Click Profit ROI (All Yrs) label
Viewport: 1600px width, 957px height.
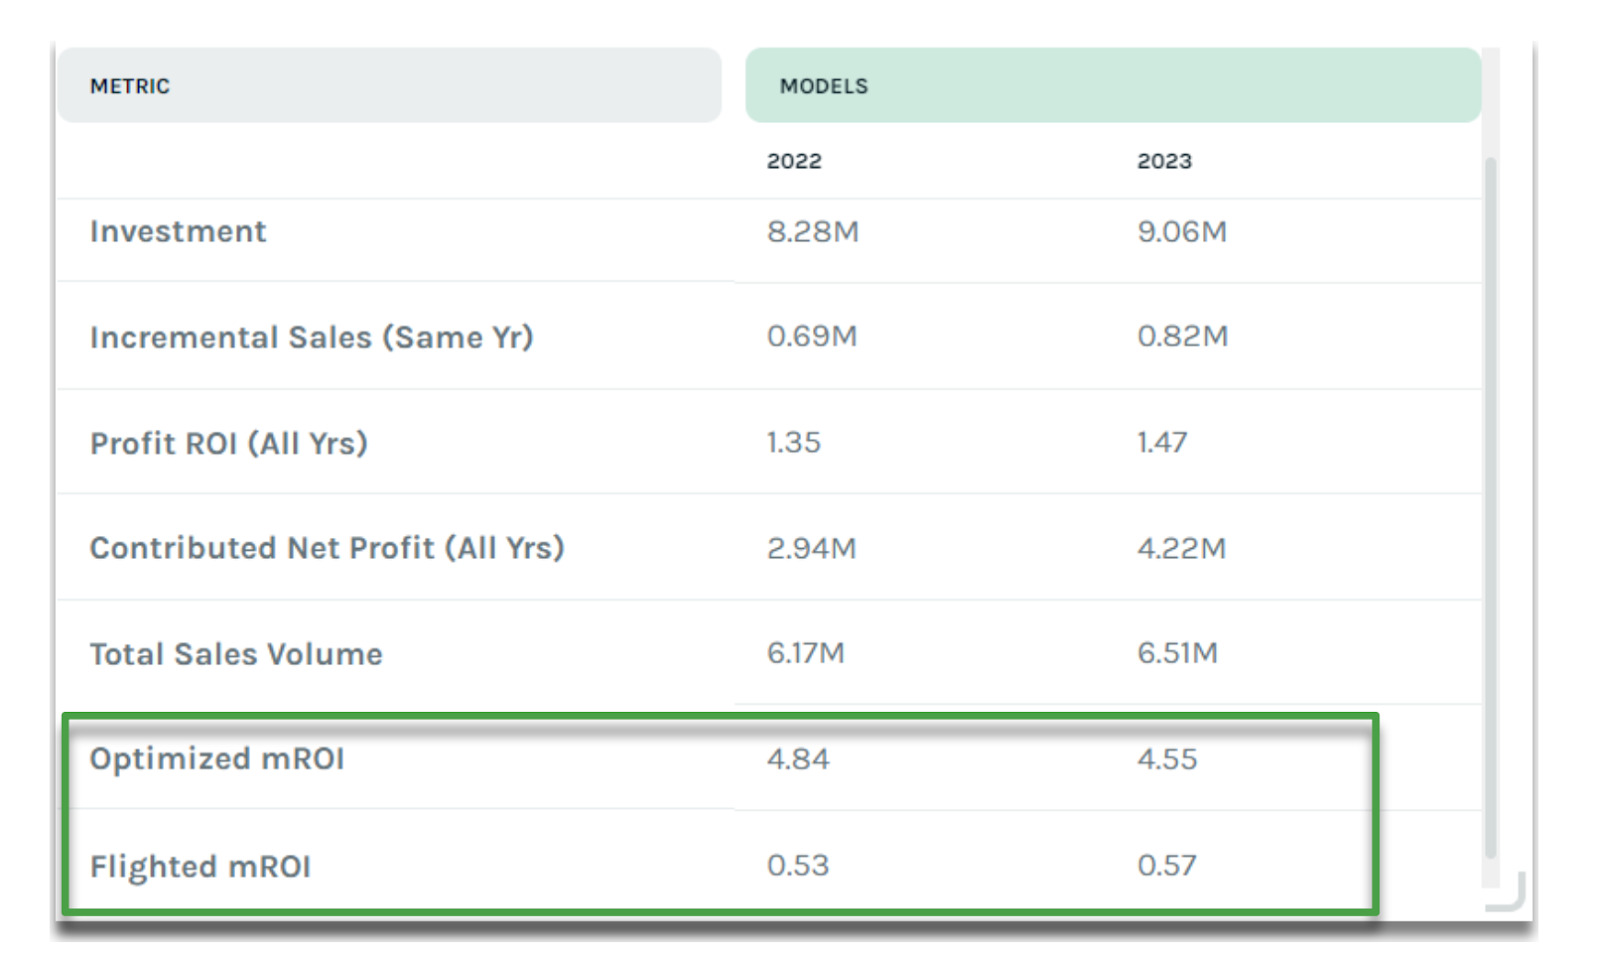[x=229, y=443]
